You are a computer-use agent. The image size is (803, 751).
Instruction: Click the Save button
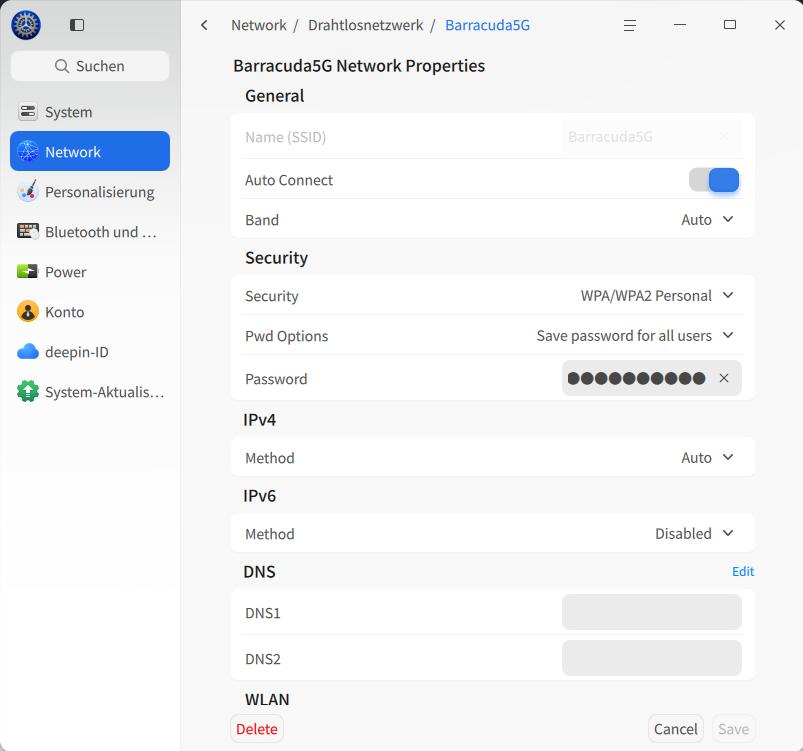(x=733, y=728)
